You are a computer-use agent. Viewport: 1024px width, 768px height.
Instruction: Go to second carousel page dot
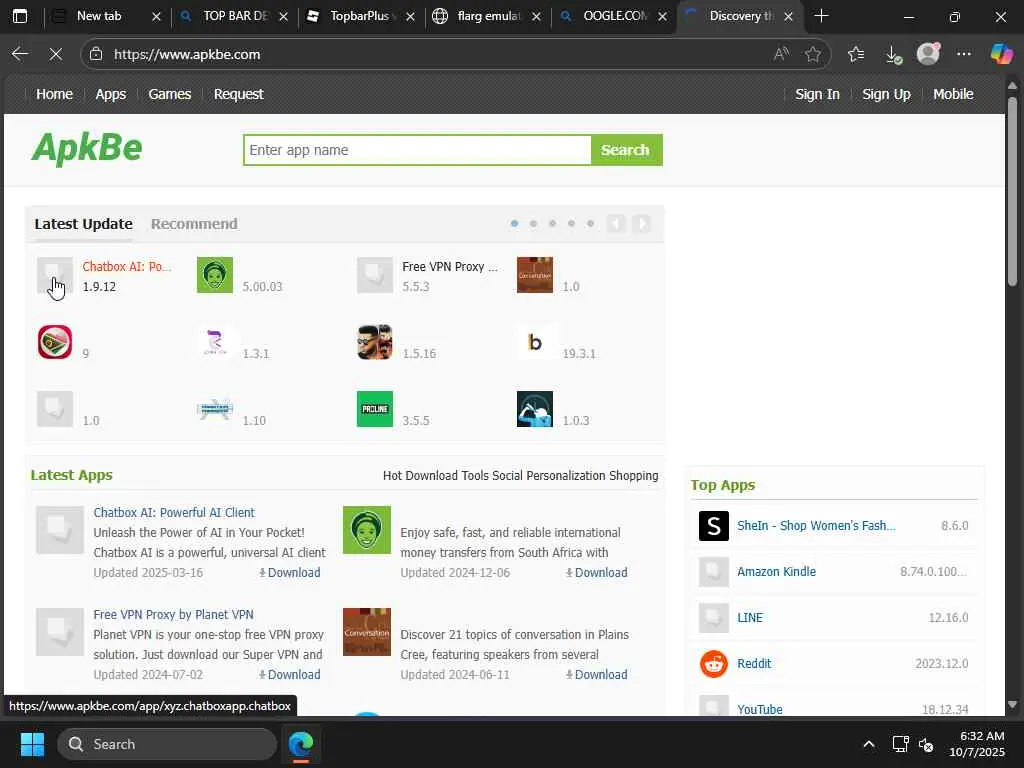pos(534,223)
